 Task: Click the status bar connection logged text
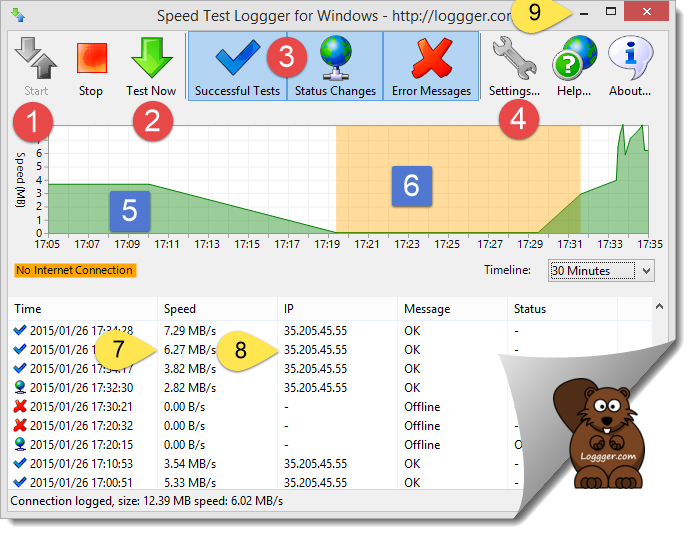[147, 501]
